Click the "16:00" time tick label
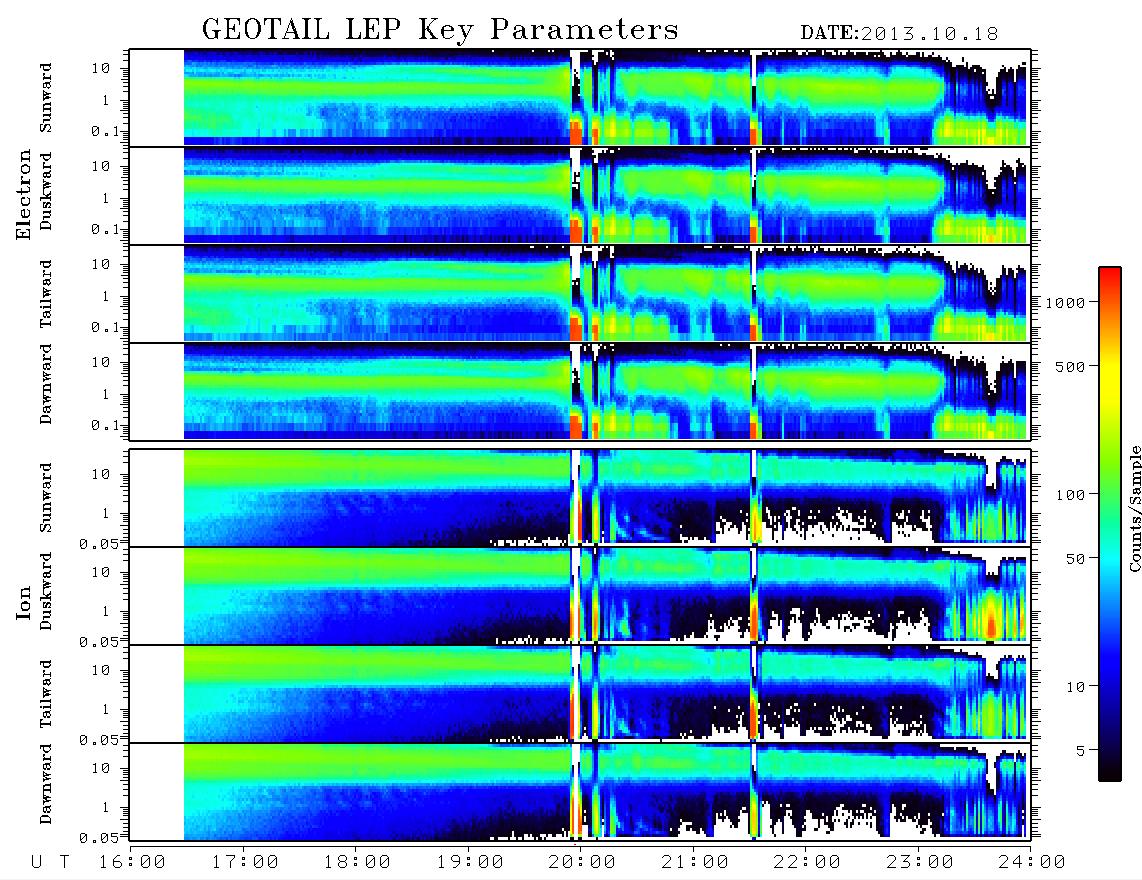The height and width of the screenshot is (880, 1142). click(x=133, y=863)
